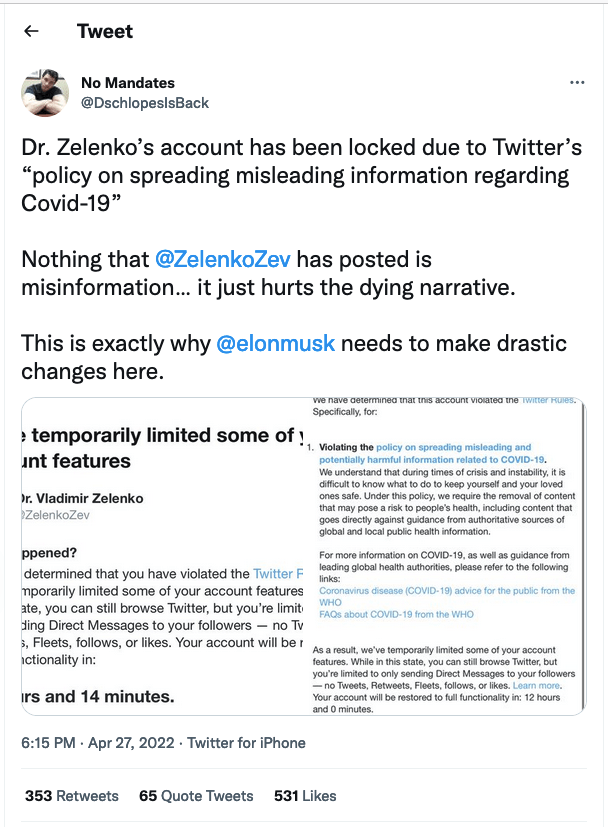
Task: Open the tweet's more options menu
Action: (x=577, y=83)
